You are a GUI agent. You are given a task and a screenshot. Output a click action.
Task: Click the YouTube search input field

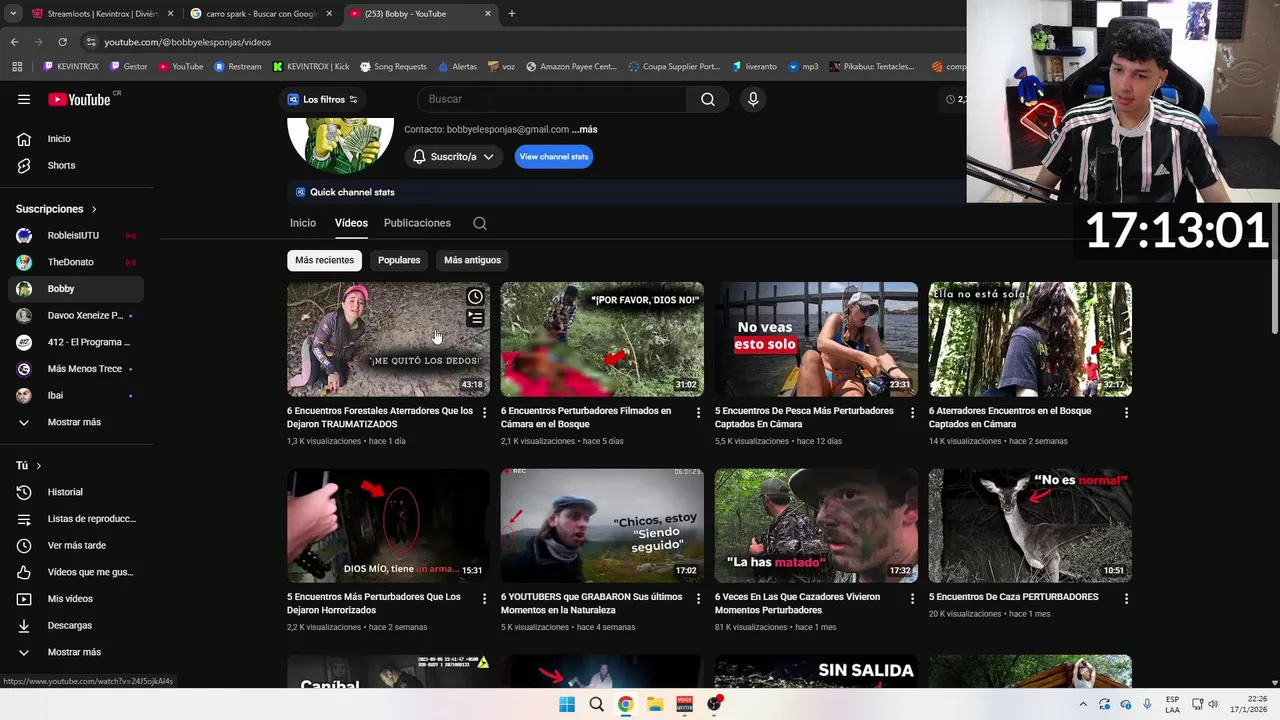[x=552, y=99]
